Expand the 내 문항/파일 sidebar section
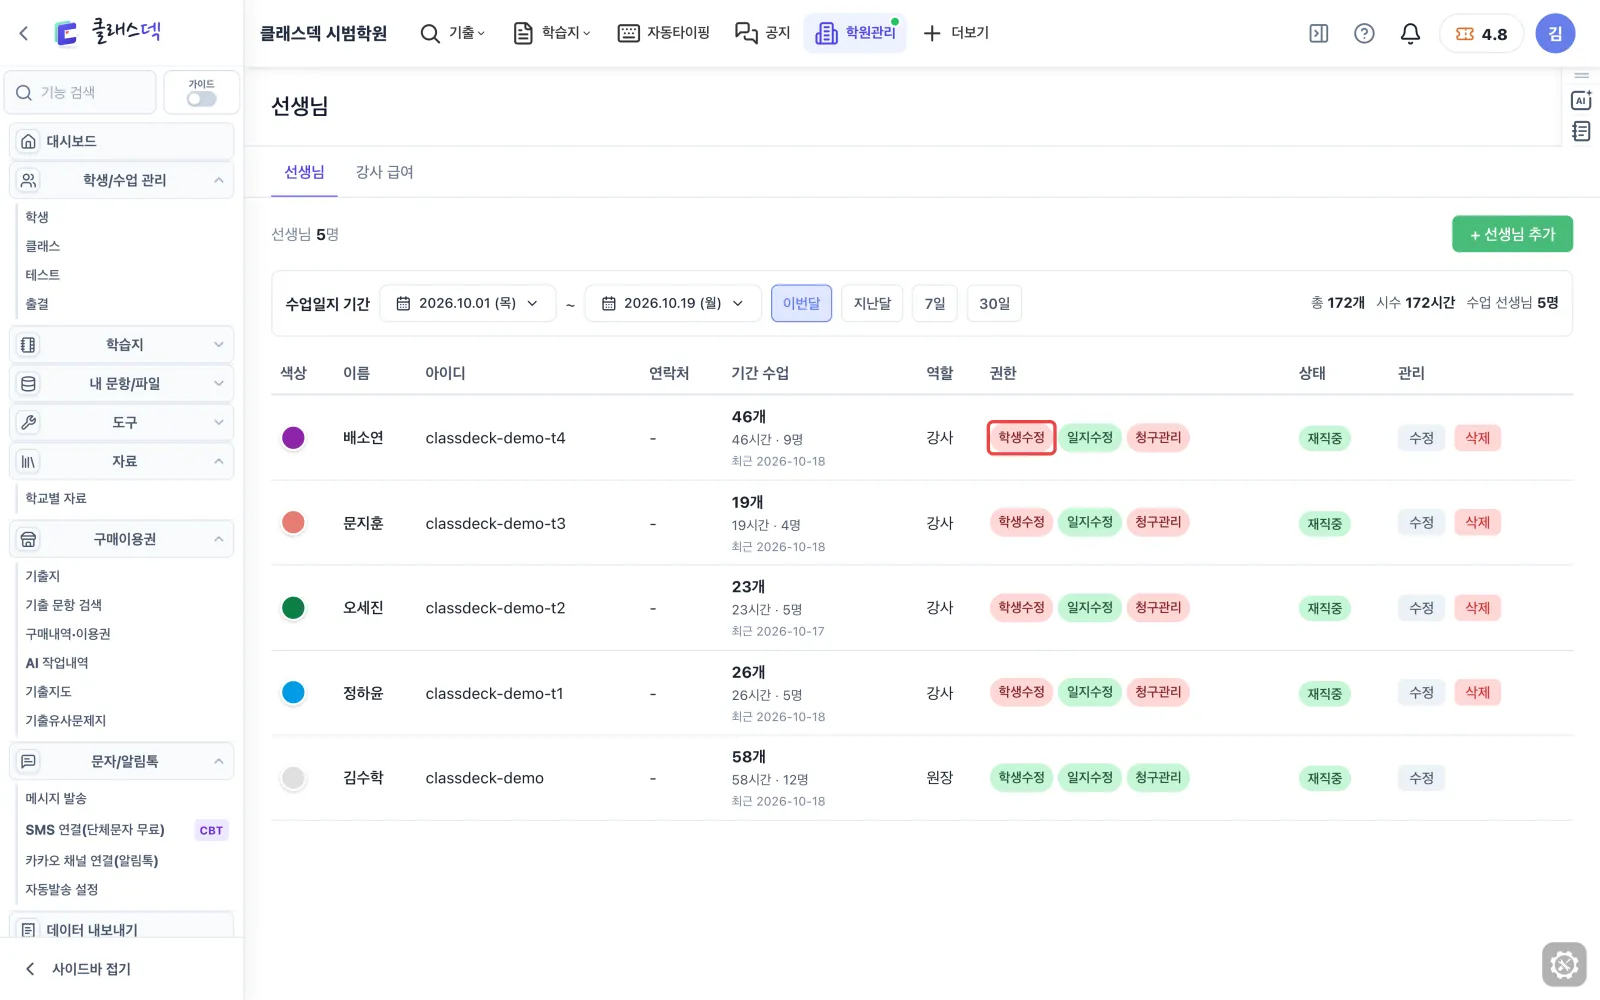Screen dimensions: 1600x1000 click(122, 383)
